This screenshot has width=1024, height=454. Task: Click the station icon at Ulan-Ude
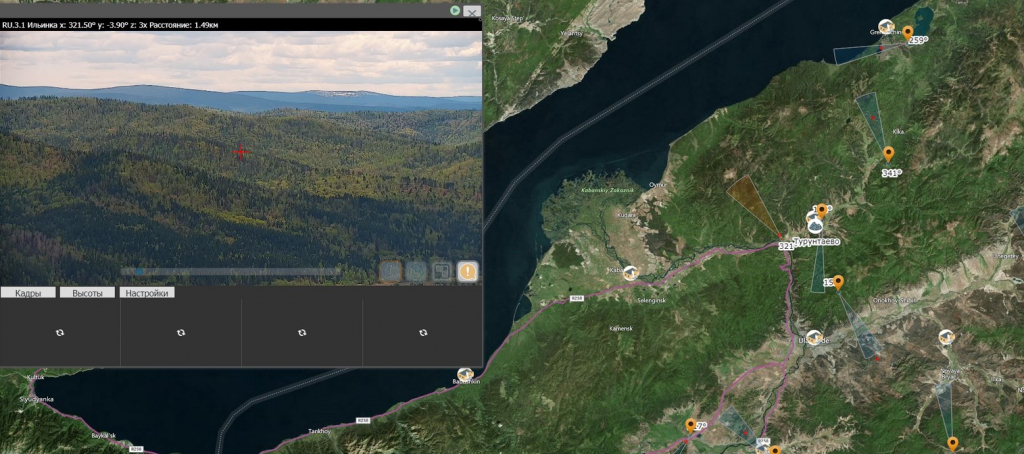(x=814, y=338)
